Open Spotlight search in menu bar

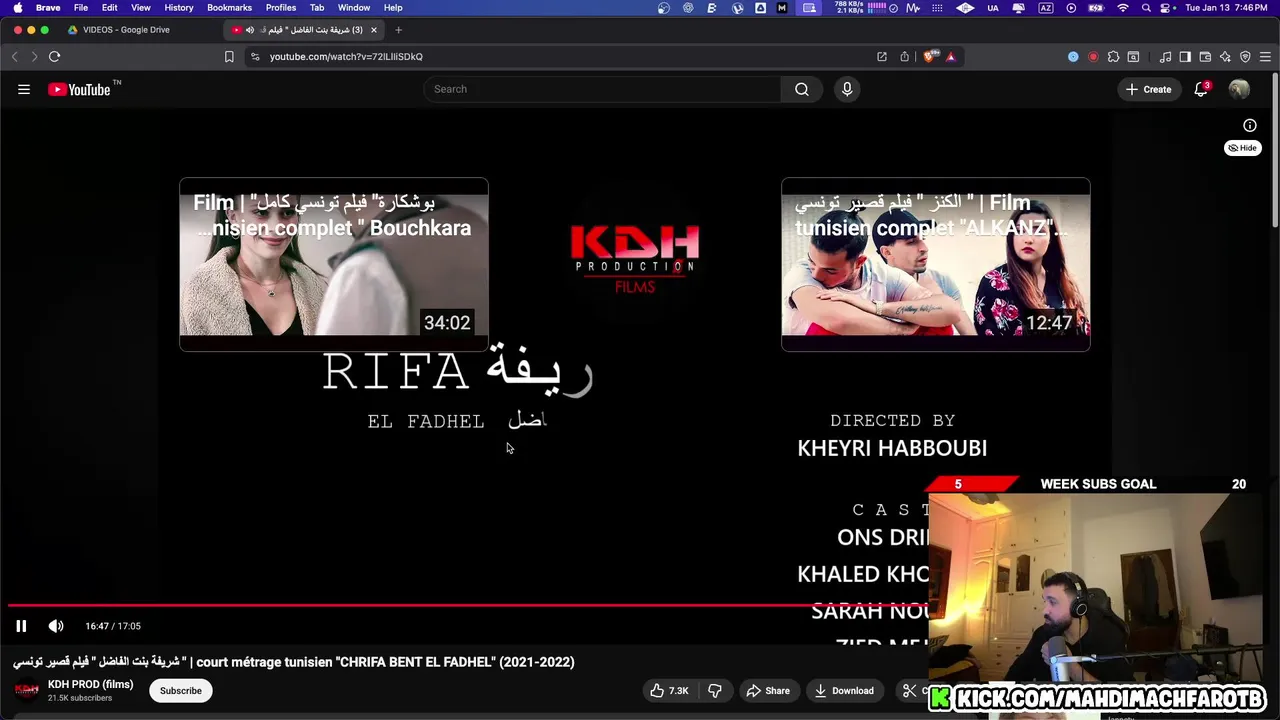pos(1146,8)
